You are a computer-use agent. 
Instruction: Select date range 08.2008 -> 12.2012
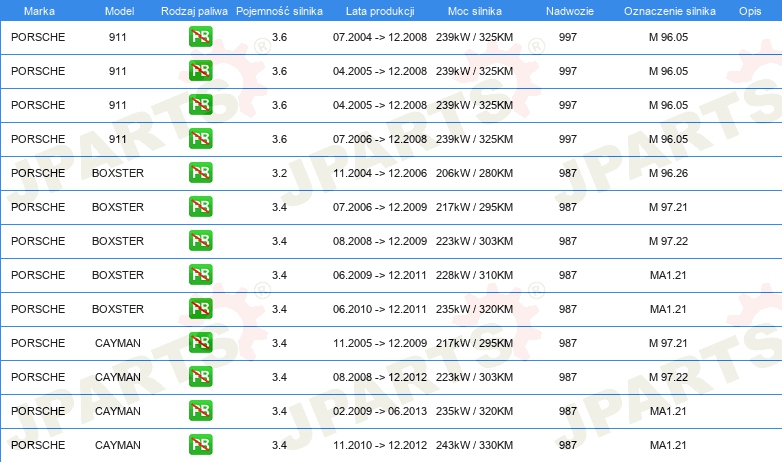(x=380, y=377)
